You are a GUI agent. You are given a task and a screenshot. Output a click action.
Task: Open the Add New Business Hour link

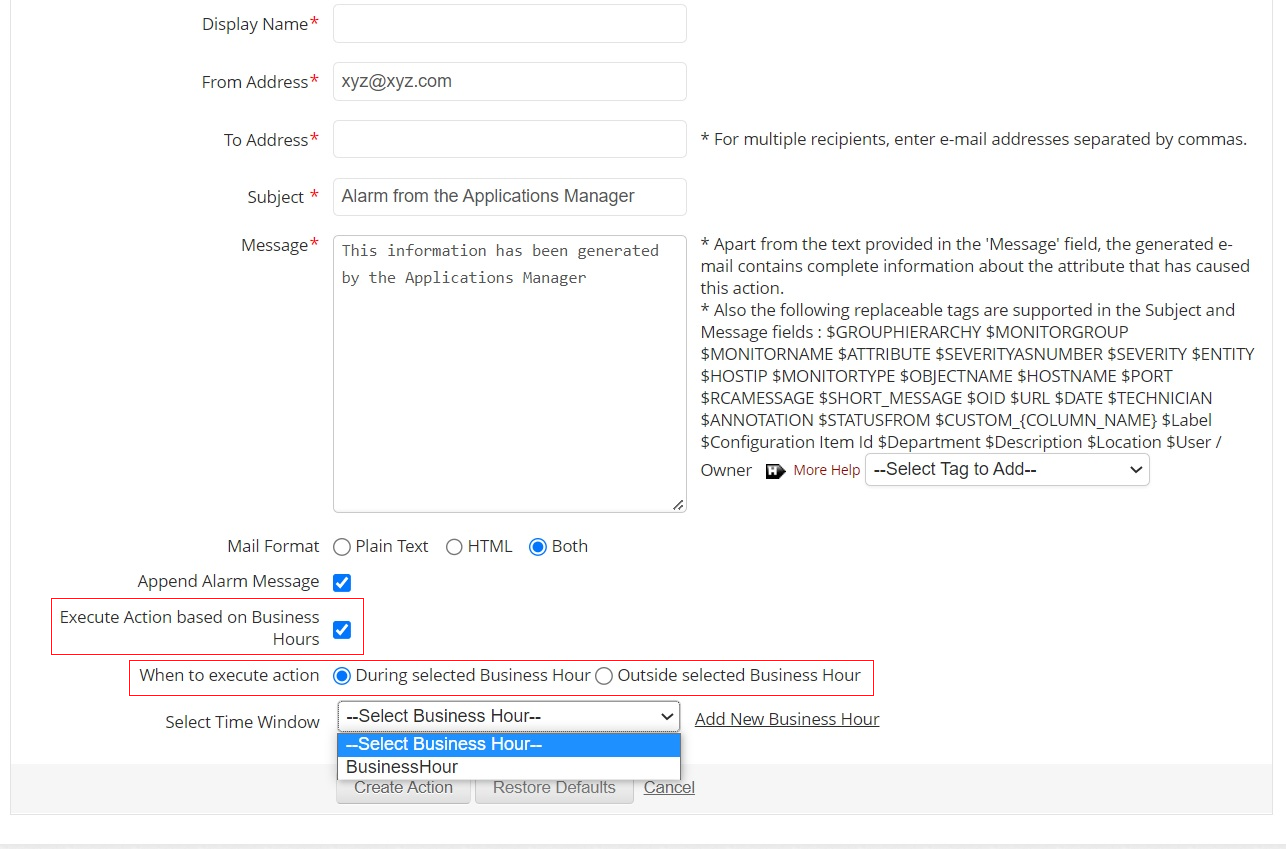[787, 719]
